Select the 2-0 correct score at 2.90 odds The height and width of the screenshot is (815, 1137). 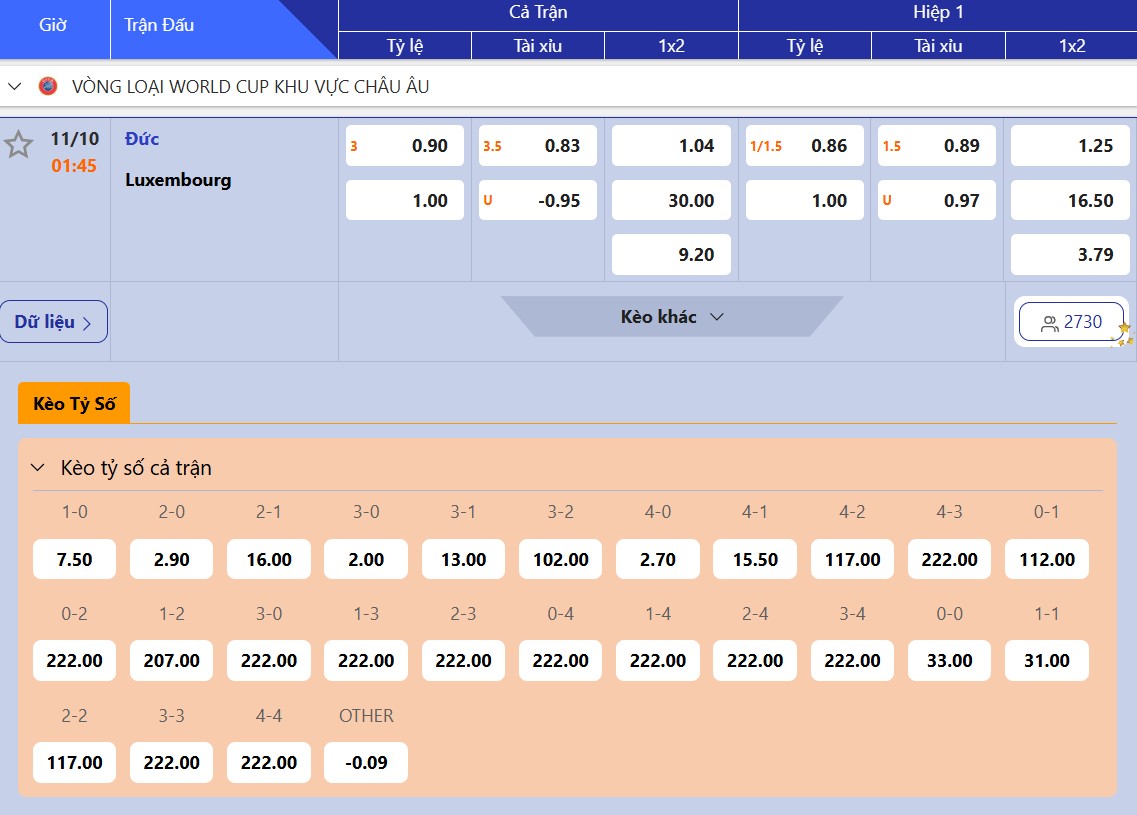tap(171, 559)
